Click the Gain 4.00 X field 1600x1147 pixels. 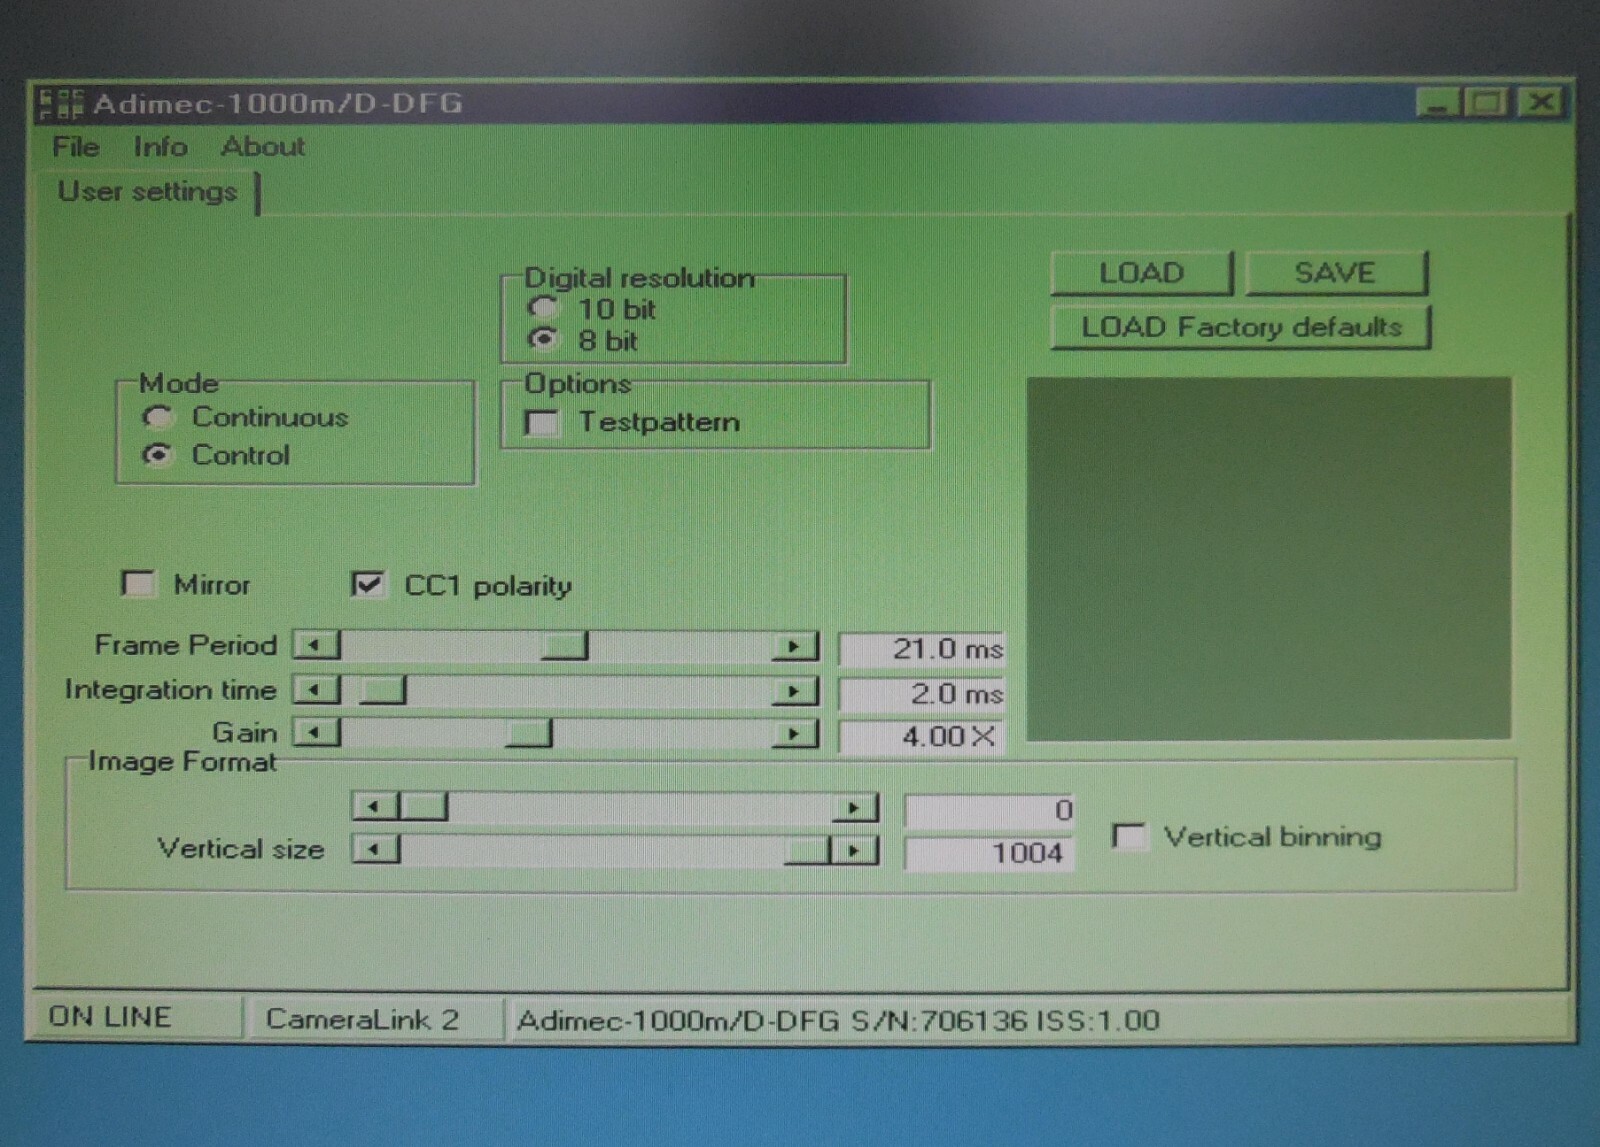[x=921, y=737]
